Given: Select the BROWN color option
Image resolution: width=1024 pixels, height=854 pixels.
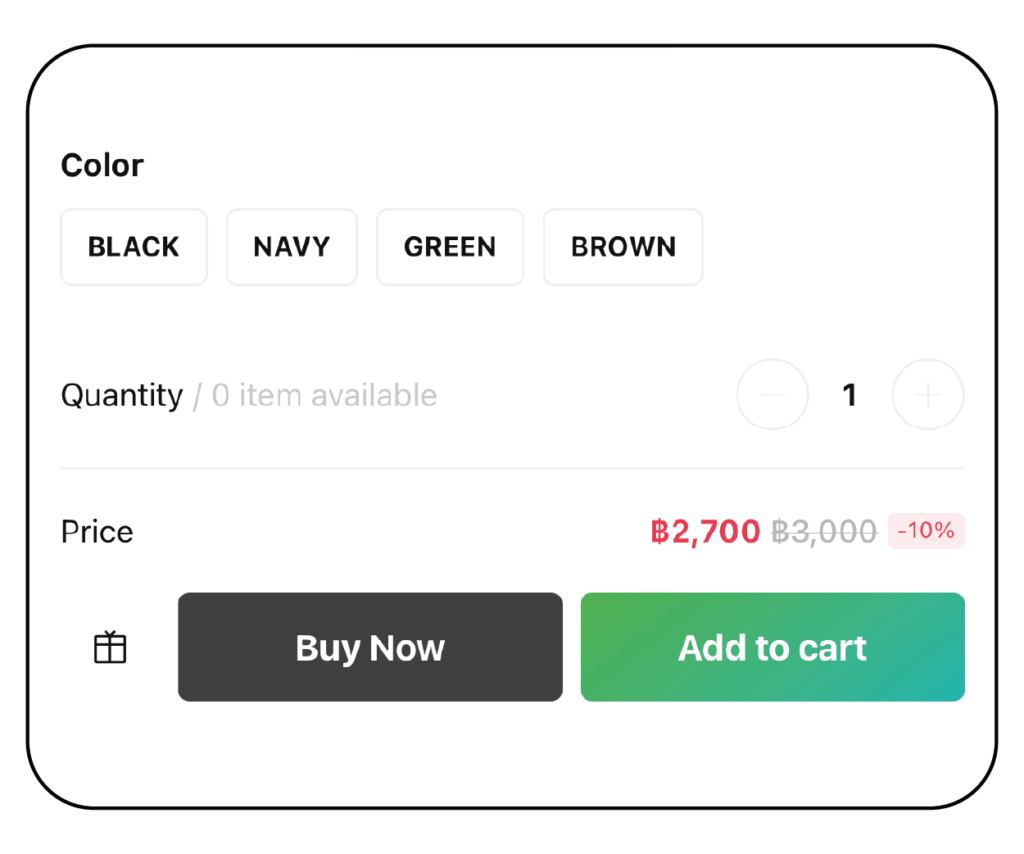Looking at the screenshot, I should 623,247.
